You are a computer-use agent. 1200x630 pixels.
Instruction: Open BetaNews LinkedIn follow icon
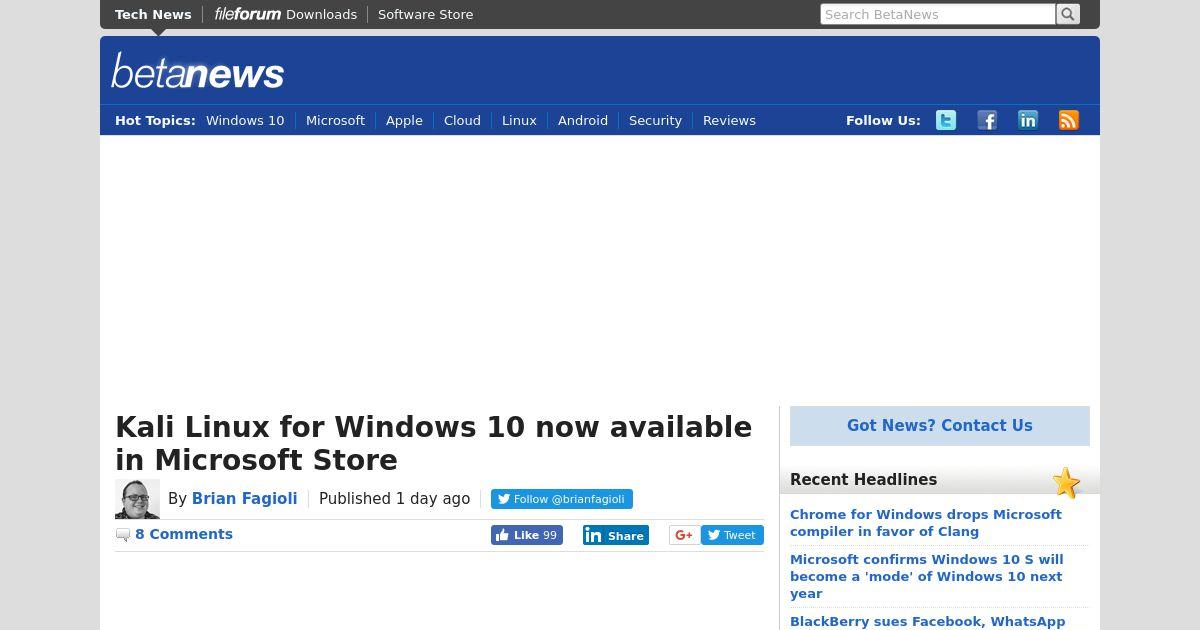tap(1028, 120)
